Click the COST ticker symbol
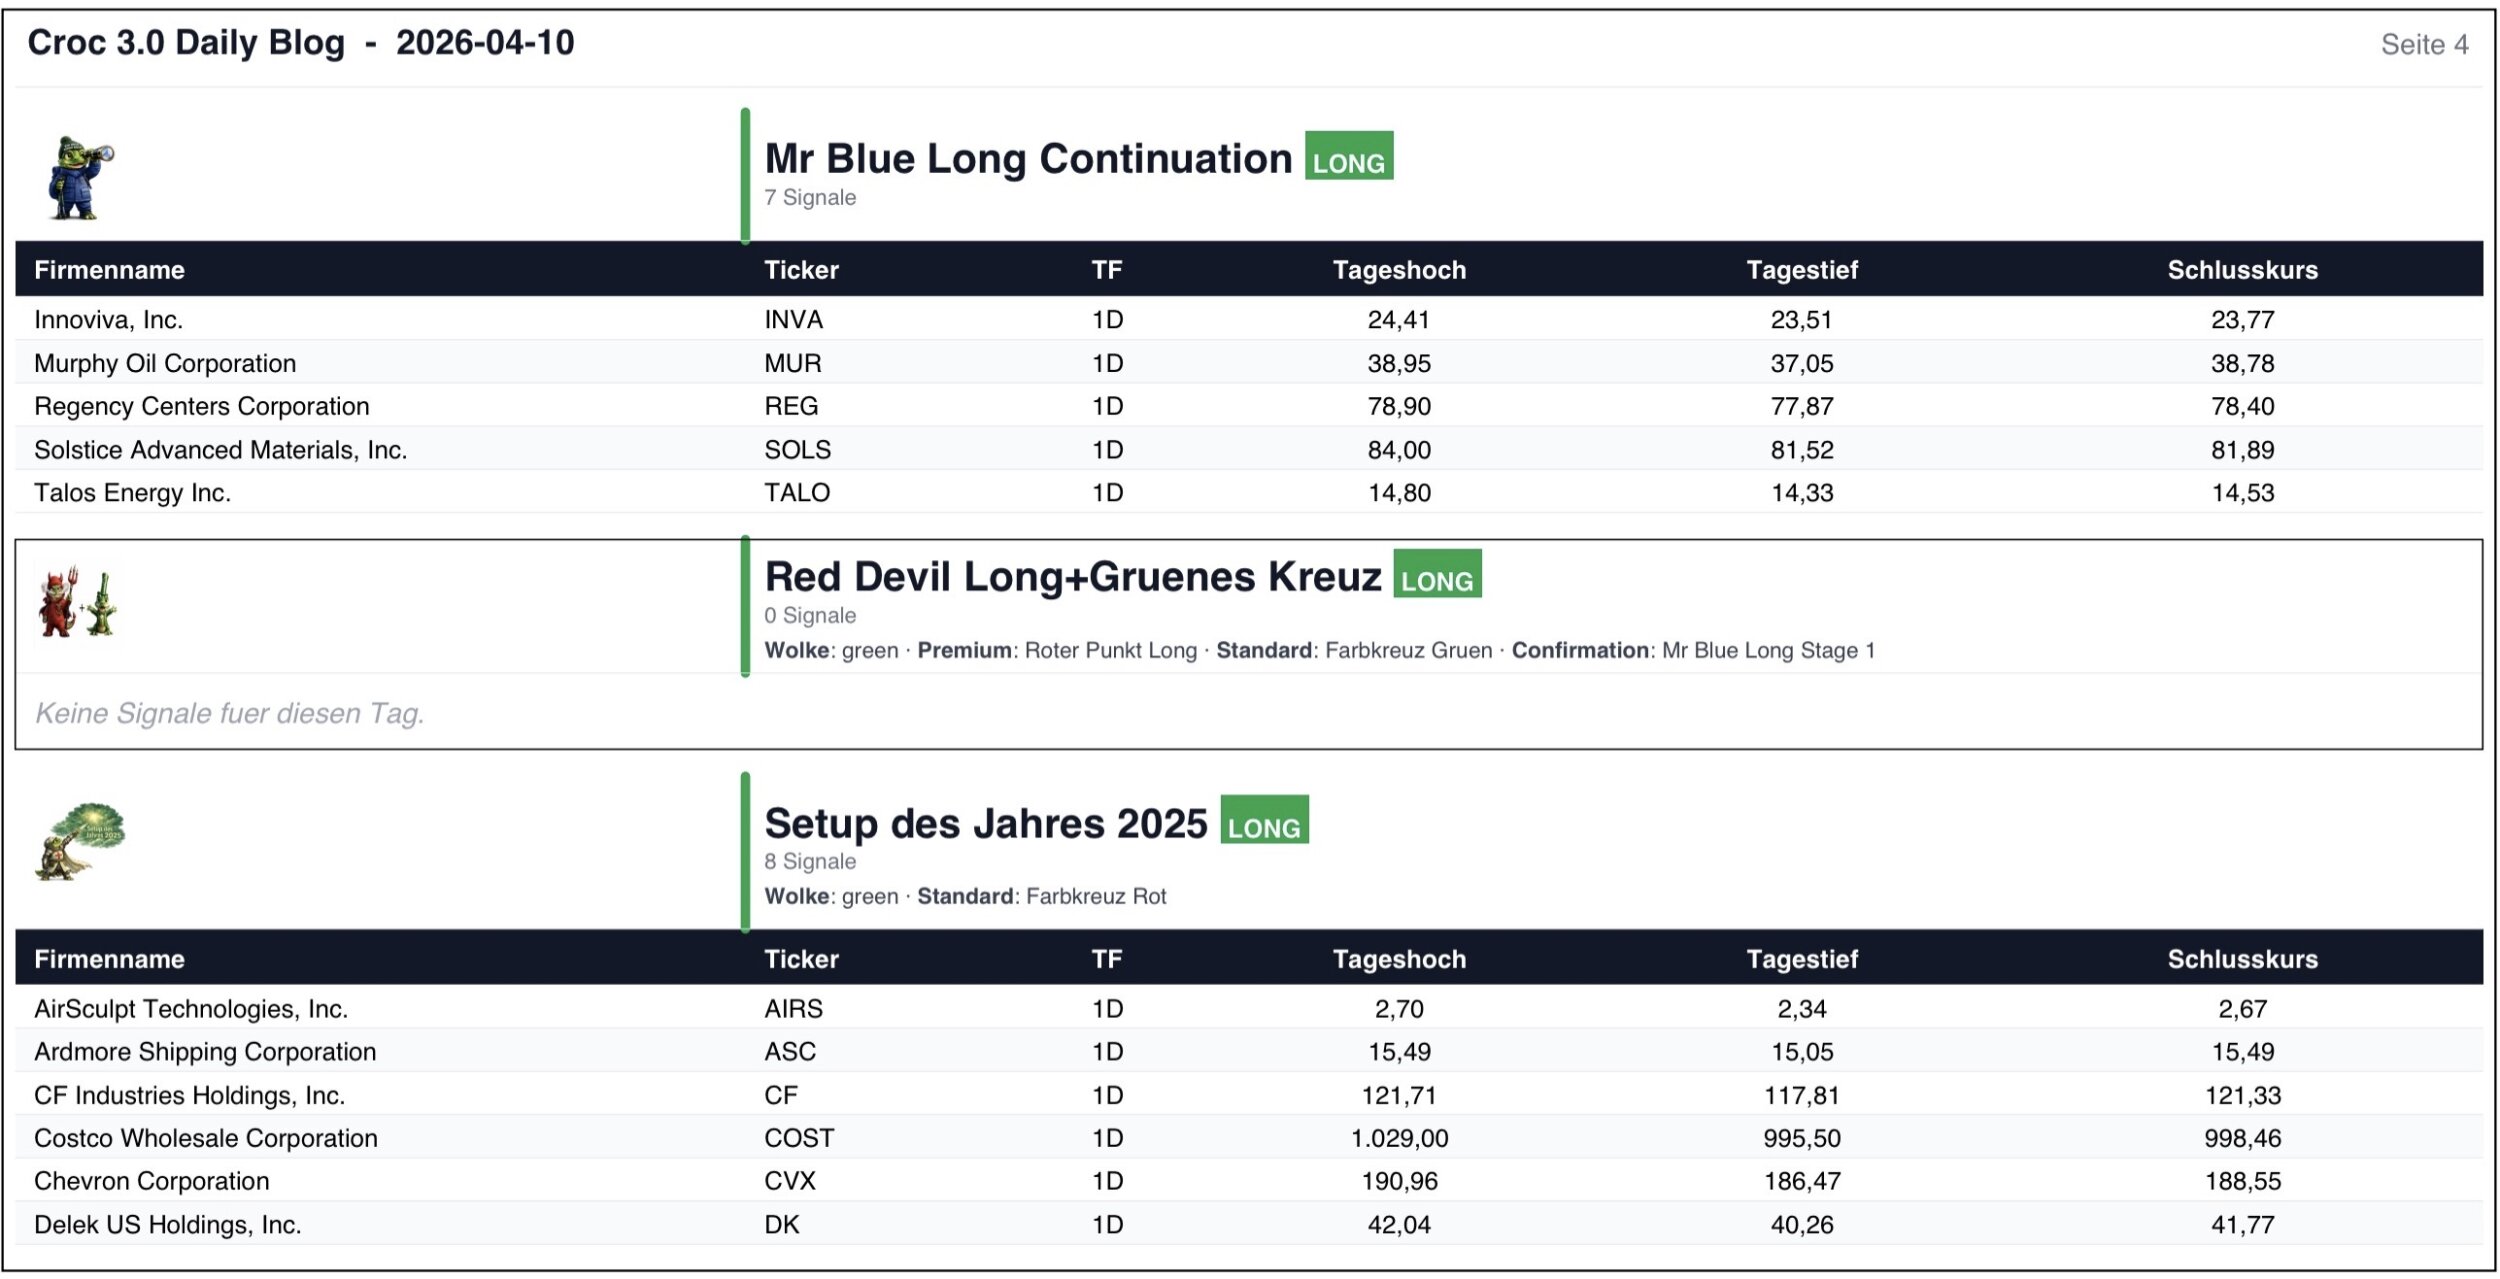Viewport: 2500px width, 1279px height. [798, 1138]
